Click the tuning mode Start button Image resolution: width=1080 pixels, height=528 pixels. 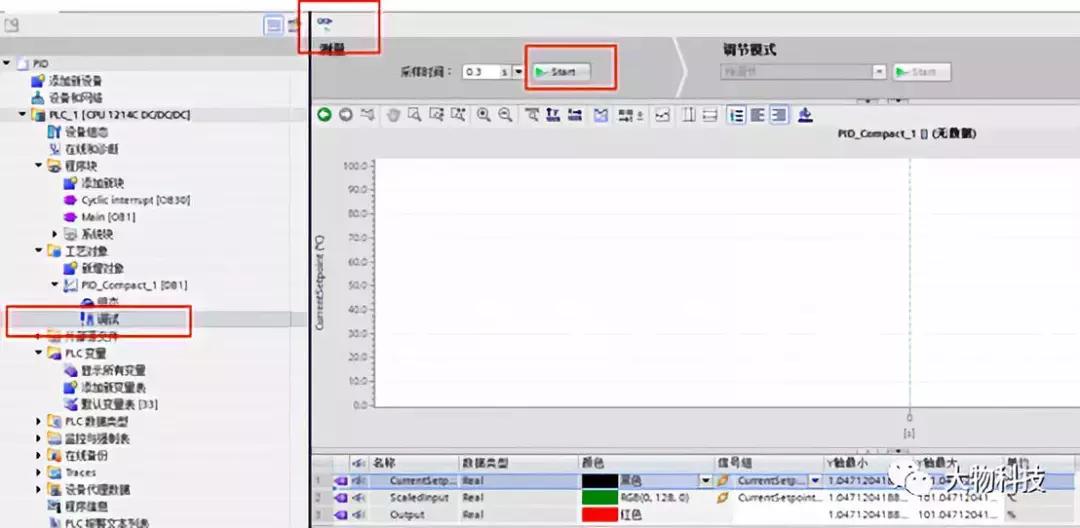point(921,72)
